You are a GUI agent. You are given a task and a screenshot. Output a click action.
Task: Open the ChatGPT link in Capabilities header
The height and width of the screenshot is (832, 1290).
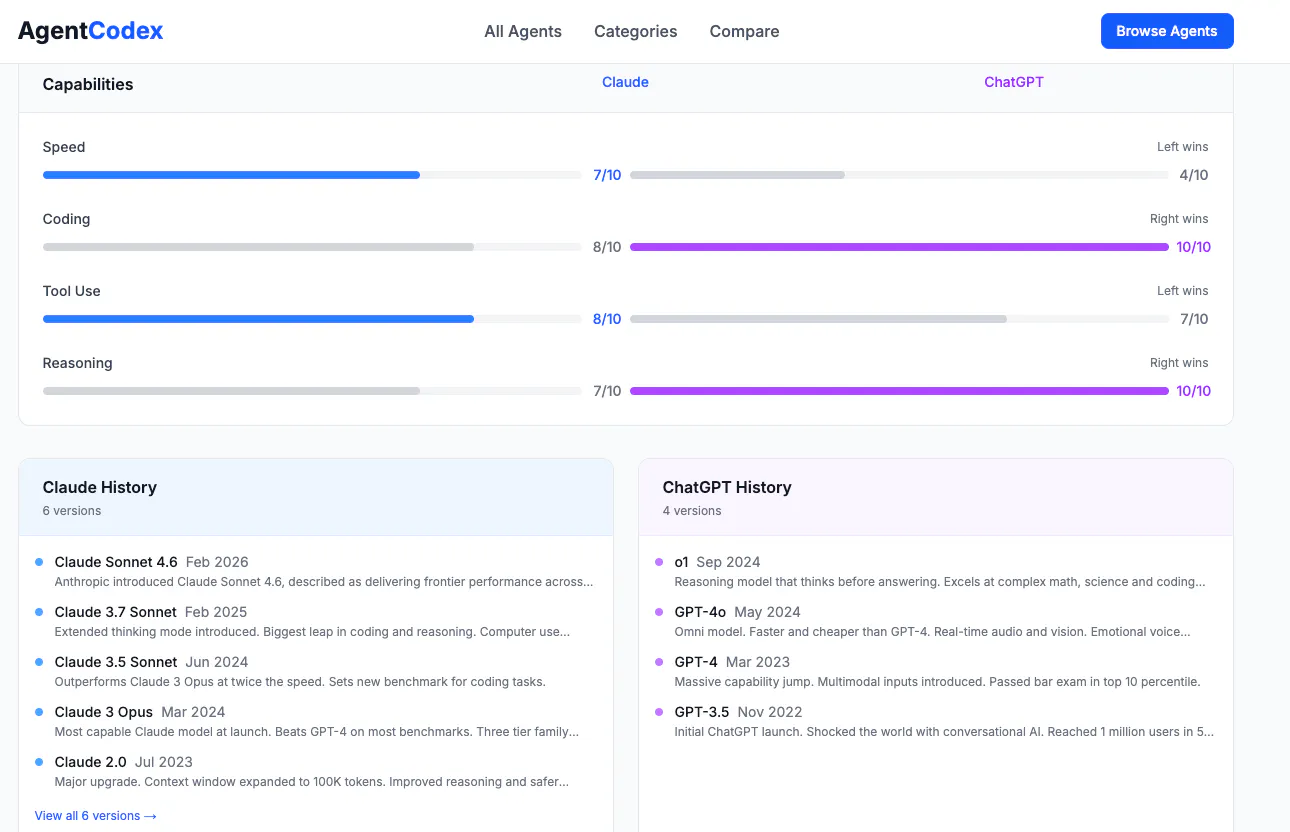[x=1014, y=82]
